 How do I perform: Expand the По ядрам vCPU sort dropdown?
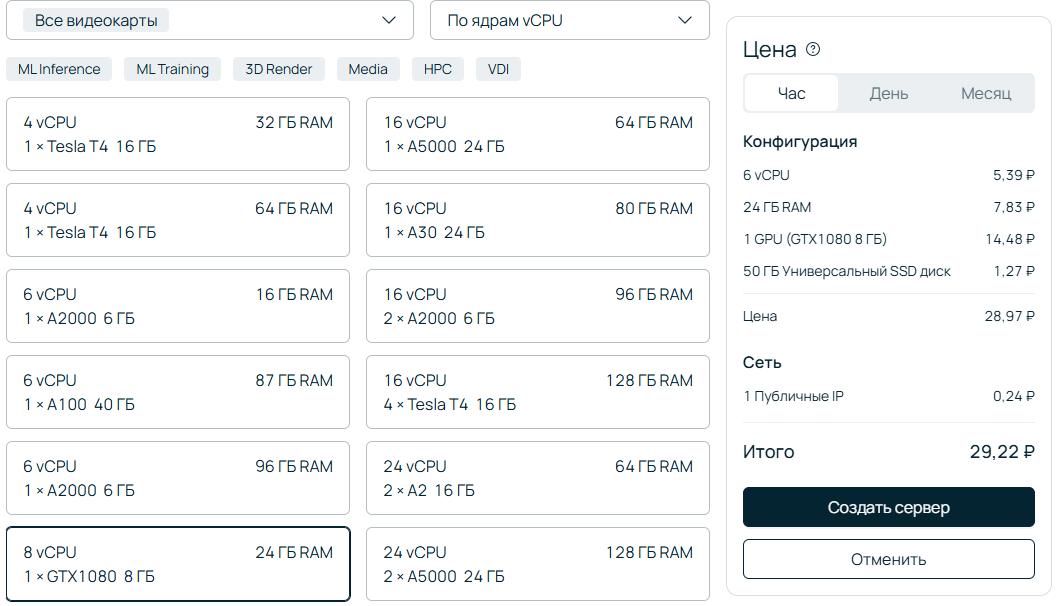(x=569, y=20)
